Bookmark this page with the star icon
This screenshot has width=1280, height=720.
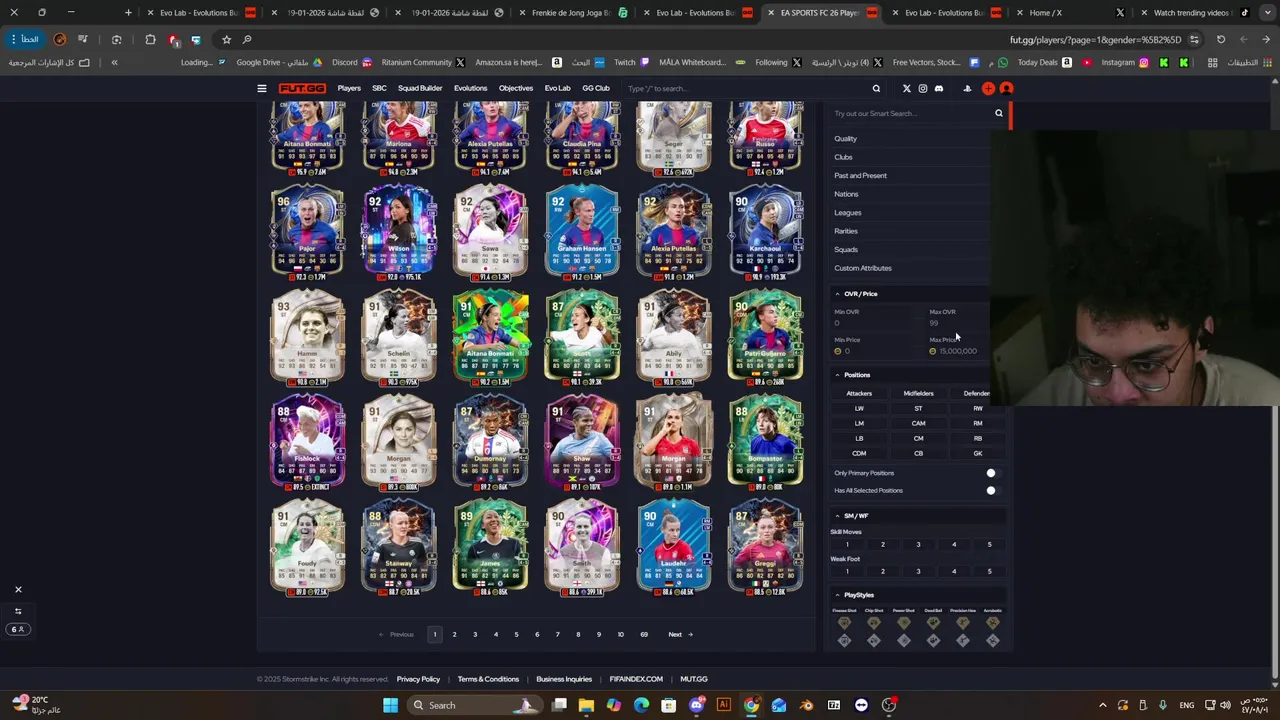[x=226, y=39]
